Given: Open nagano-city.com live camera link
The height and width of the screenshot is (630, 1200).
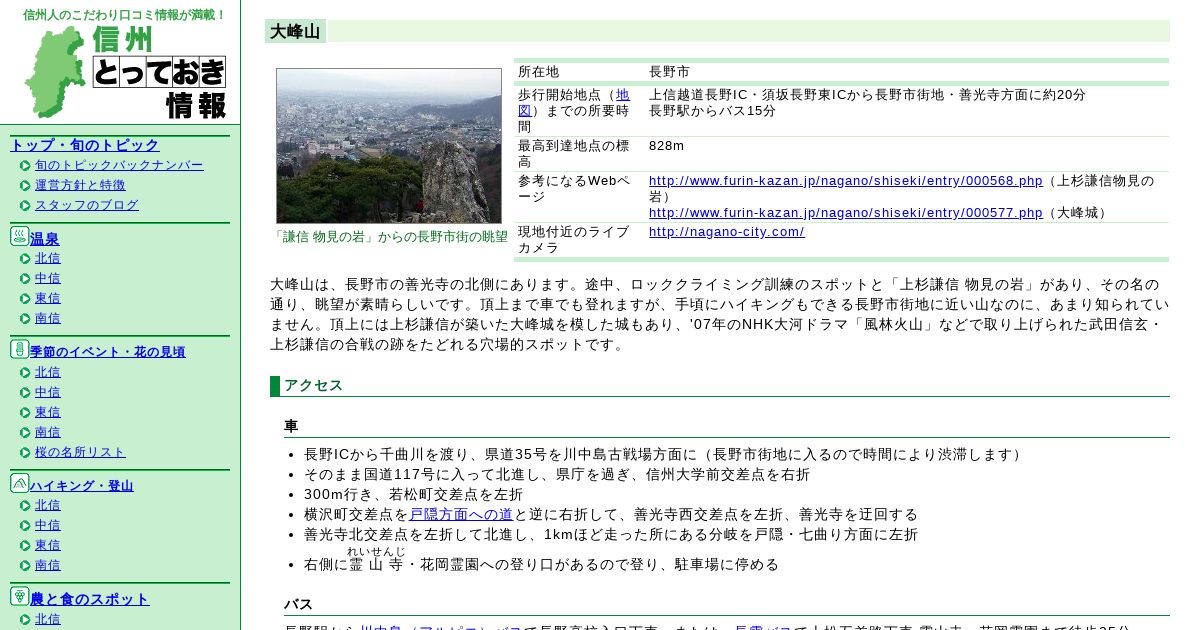Looking at the screenshot, I should [727, 232].
